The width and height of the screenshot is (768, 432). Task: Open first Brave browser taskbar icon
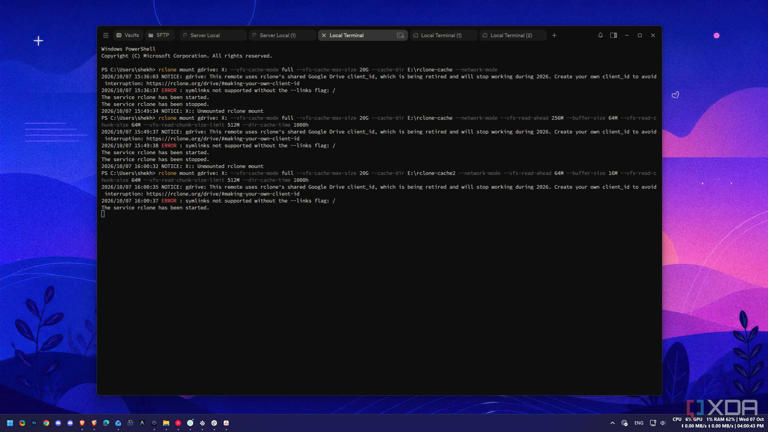82,423
